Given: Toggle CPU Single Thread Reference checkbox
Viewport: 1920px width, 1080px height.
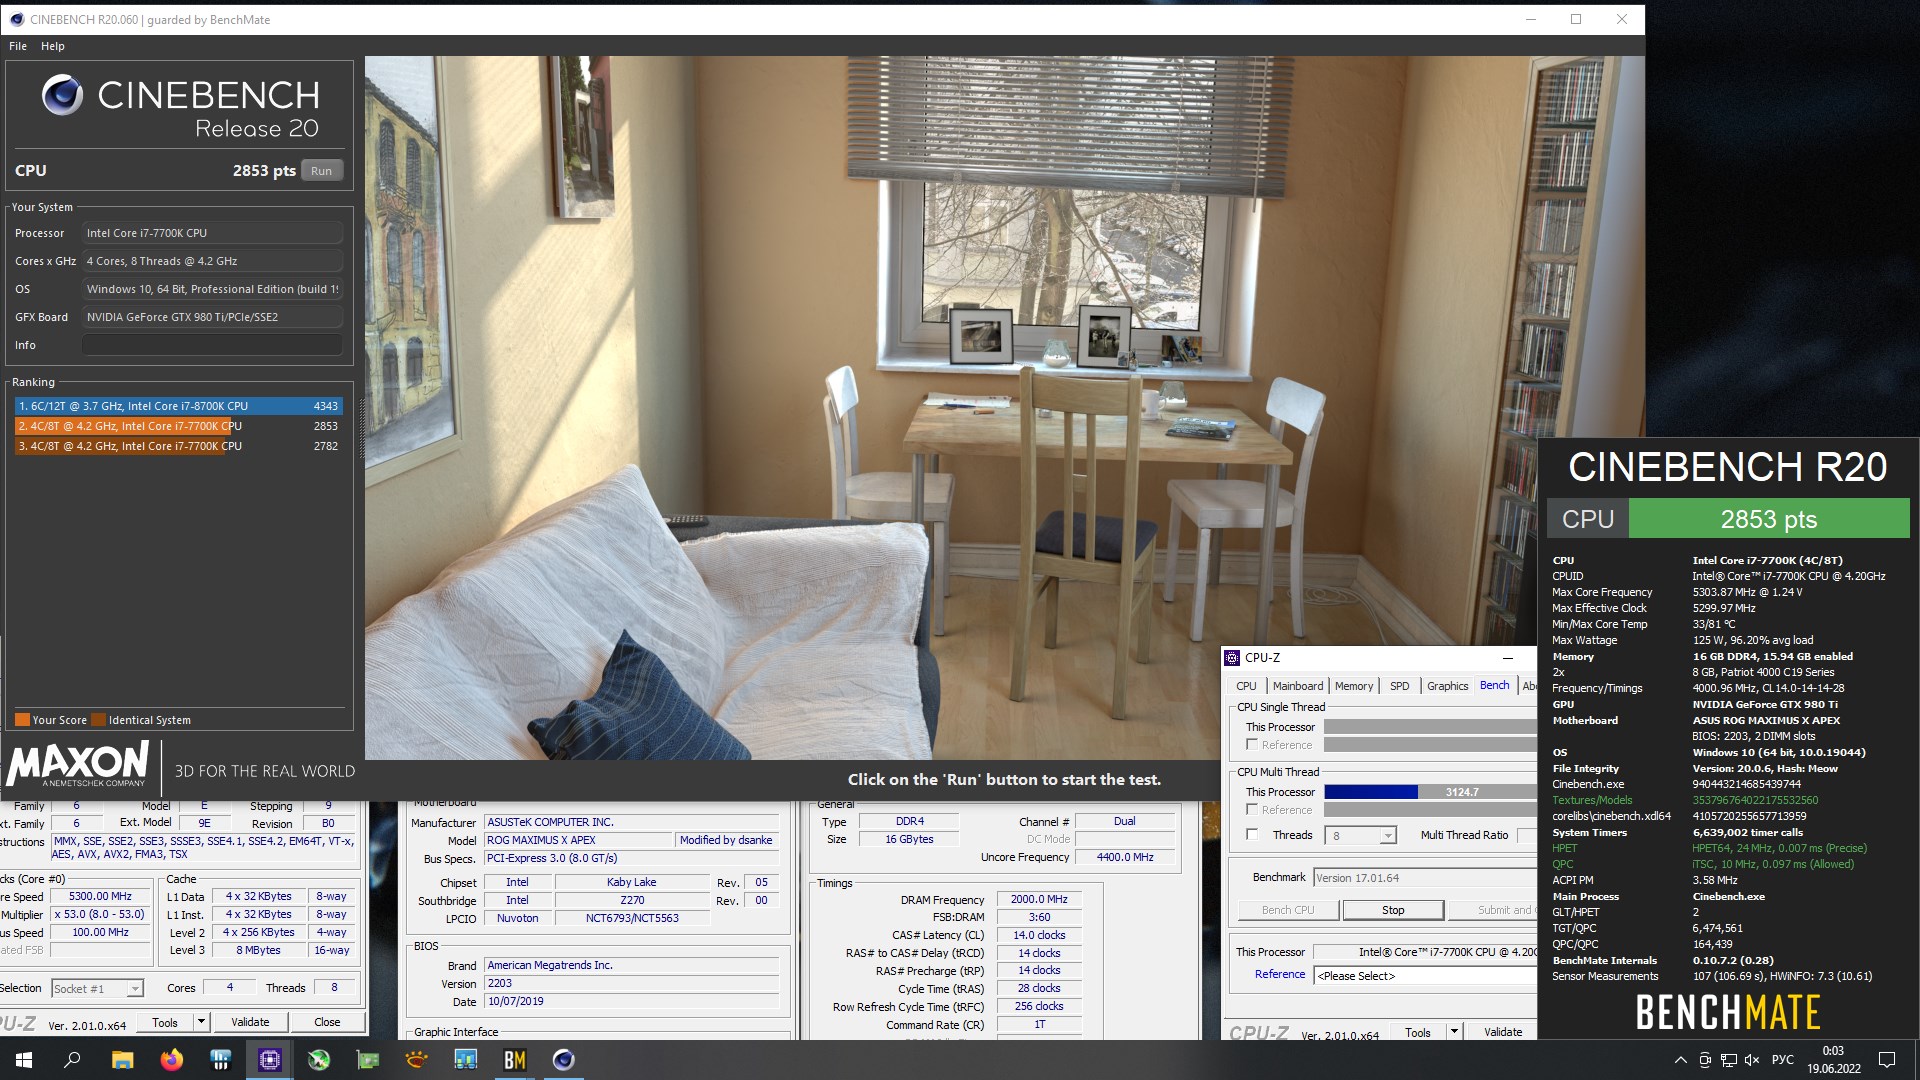Looking at the screenshot, I should tap(1252, 744).
